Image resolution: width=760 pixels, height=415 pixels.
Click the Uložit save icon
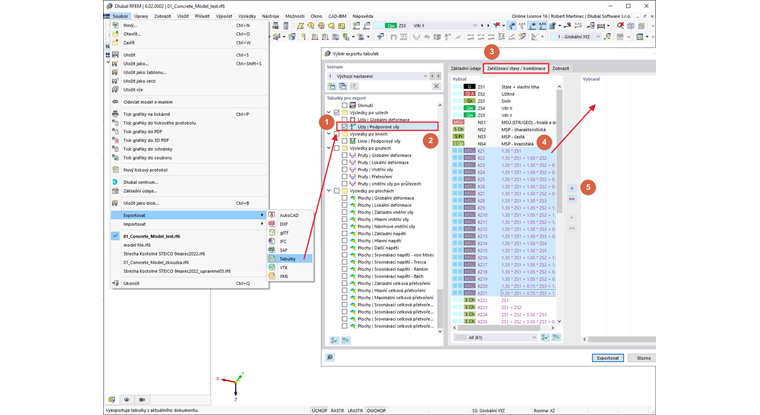pyautogui.click(x=115, y=55)
